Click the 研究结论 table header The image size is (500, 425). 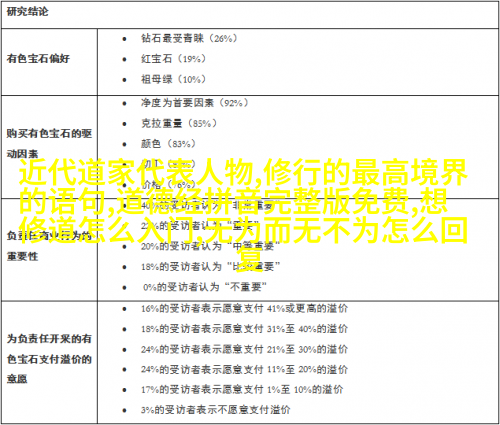pos(28,12)
